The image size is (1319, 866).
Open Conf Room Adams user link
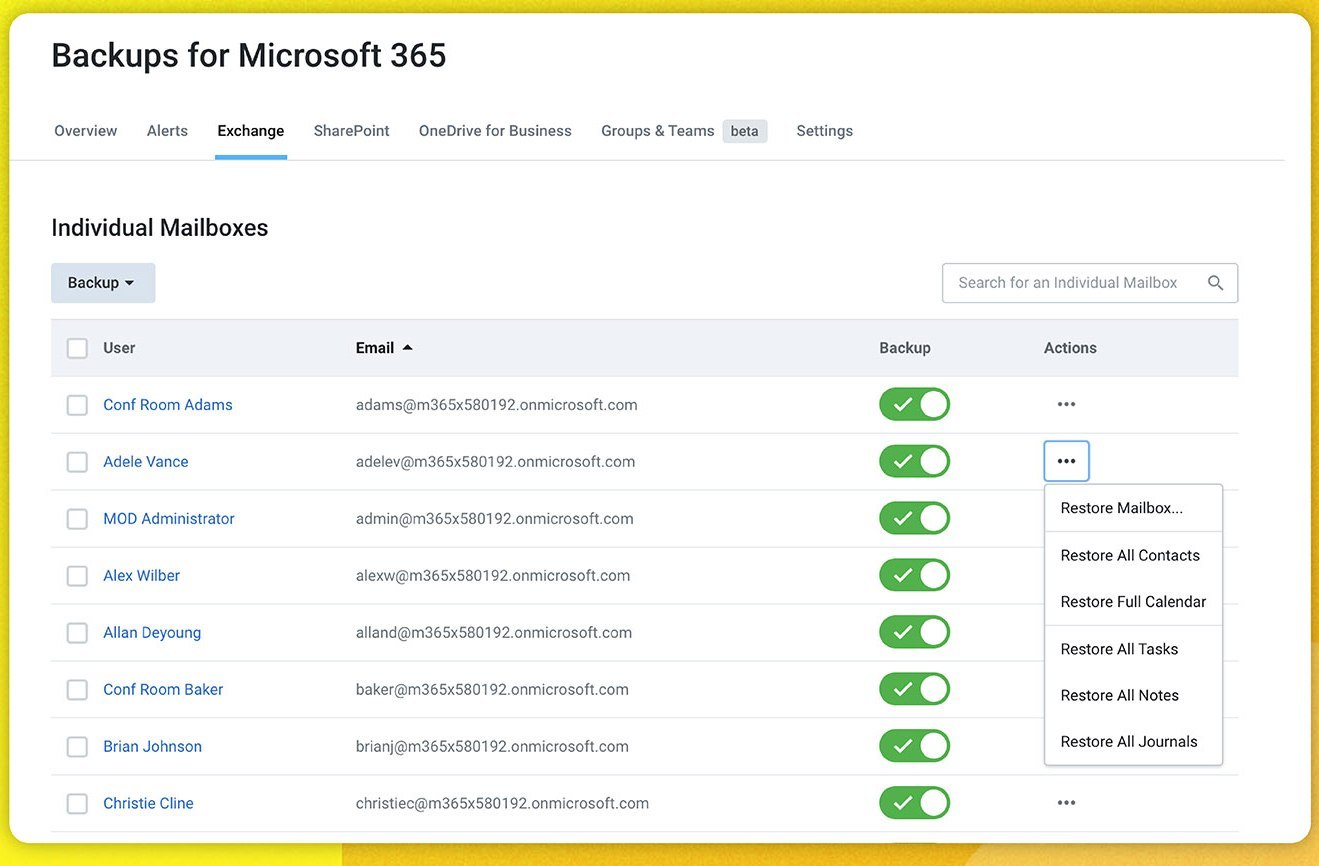pyautogui.click(x=168, y=405)
